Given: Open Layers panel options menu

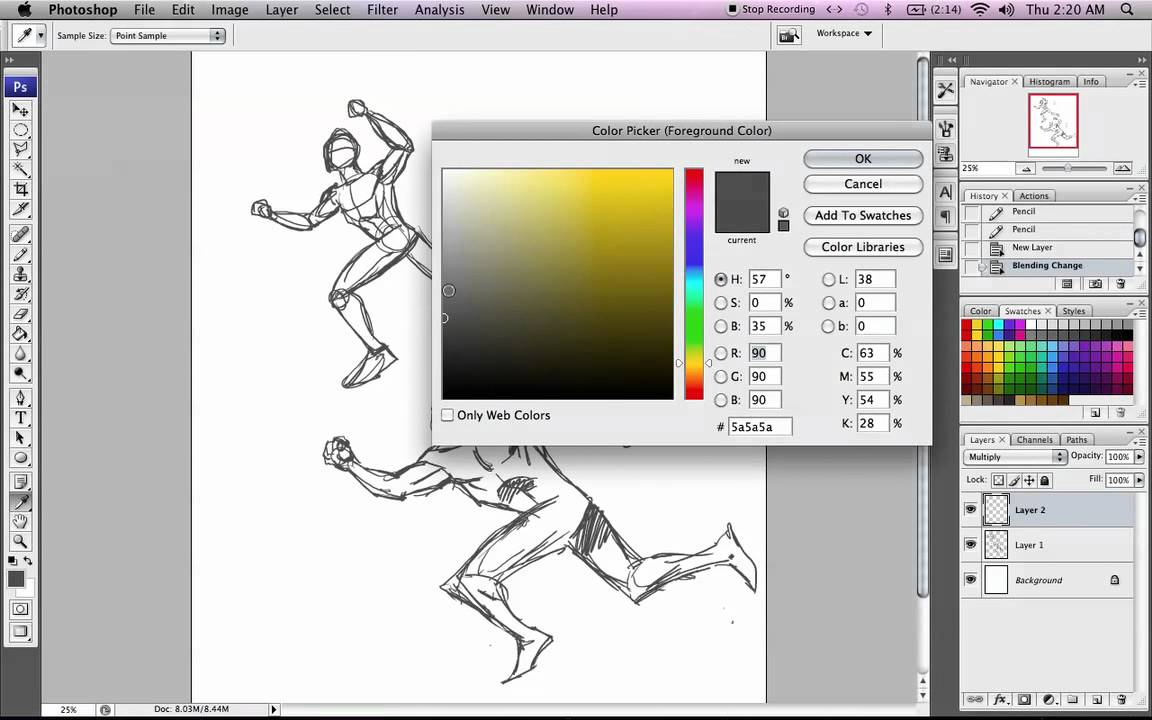Looking at the screenshot, I should coord(1141,442).
